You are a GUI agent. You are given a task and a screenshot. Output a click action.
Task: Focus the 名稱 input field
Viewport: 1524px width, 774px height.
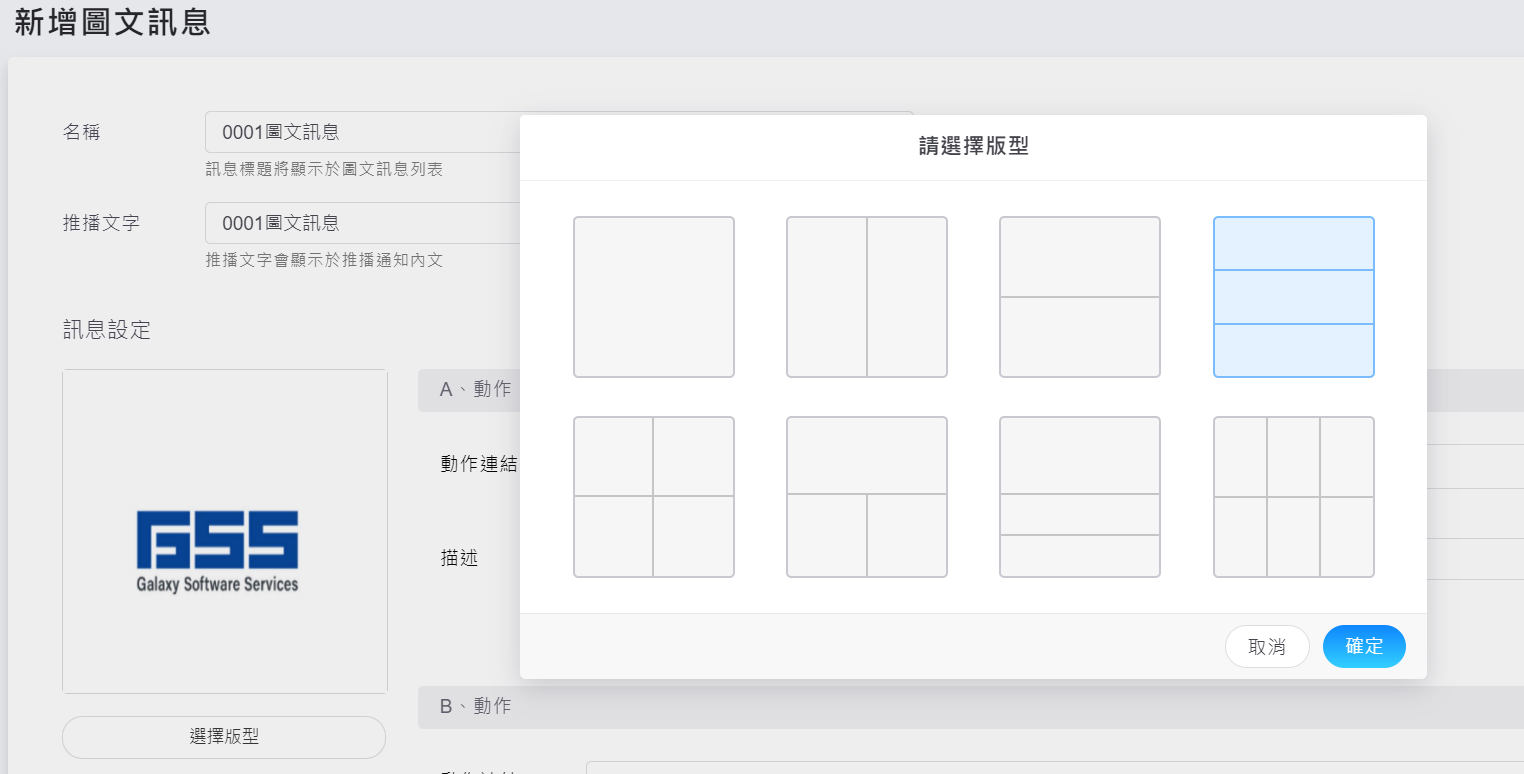point(360,132)
